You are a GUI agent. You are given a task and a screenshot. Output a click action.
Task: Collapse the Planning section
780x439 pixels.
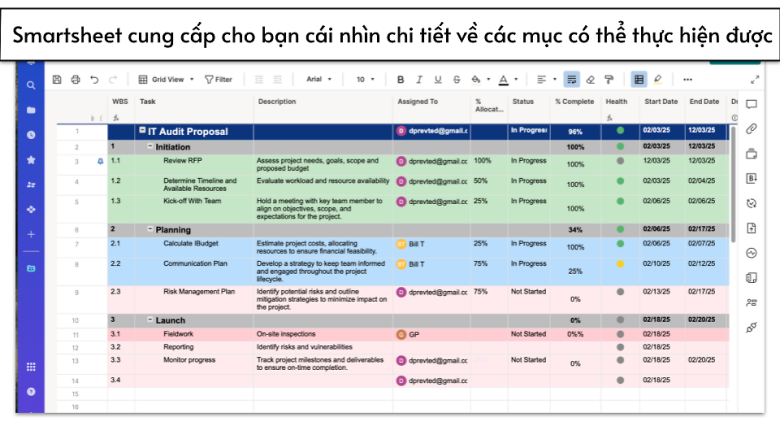pos(150,229)
